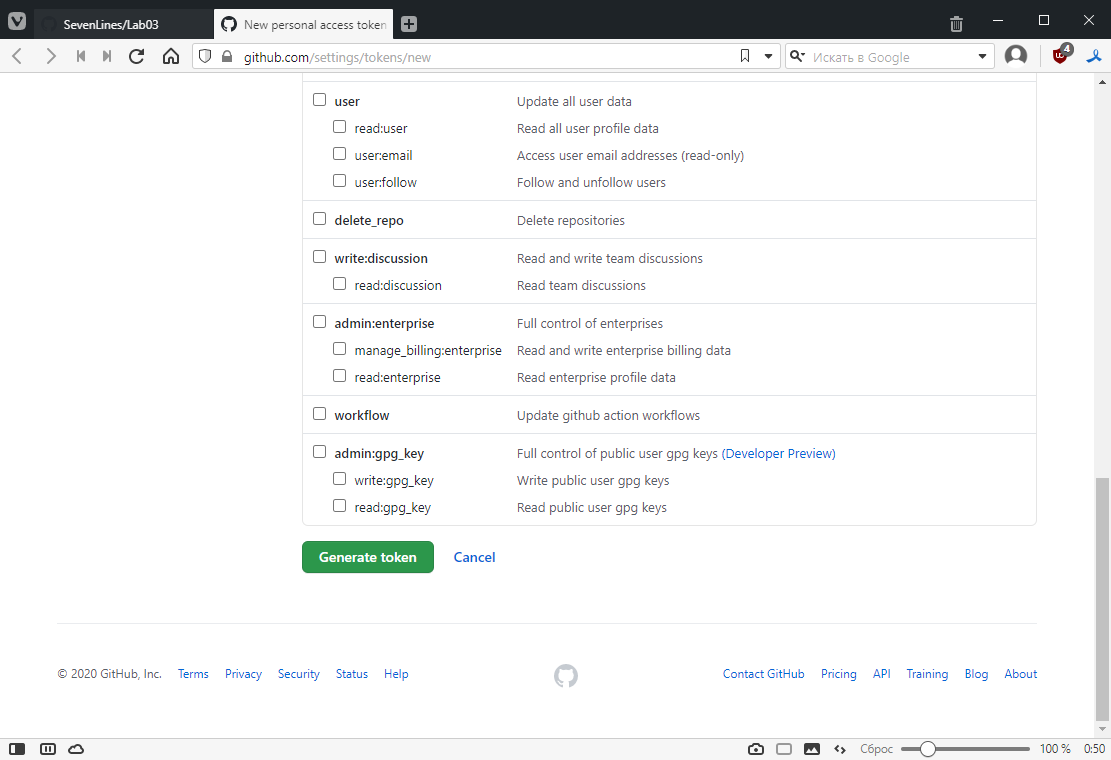
Task: Click the fast forward icon
Action: coord(107,56)
